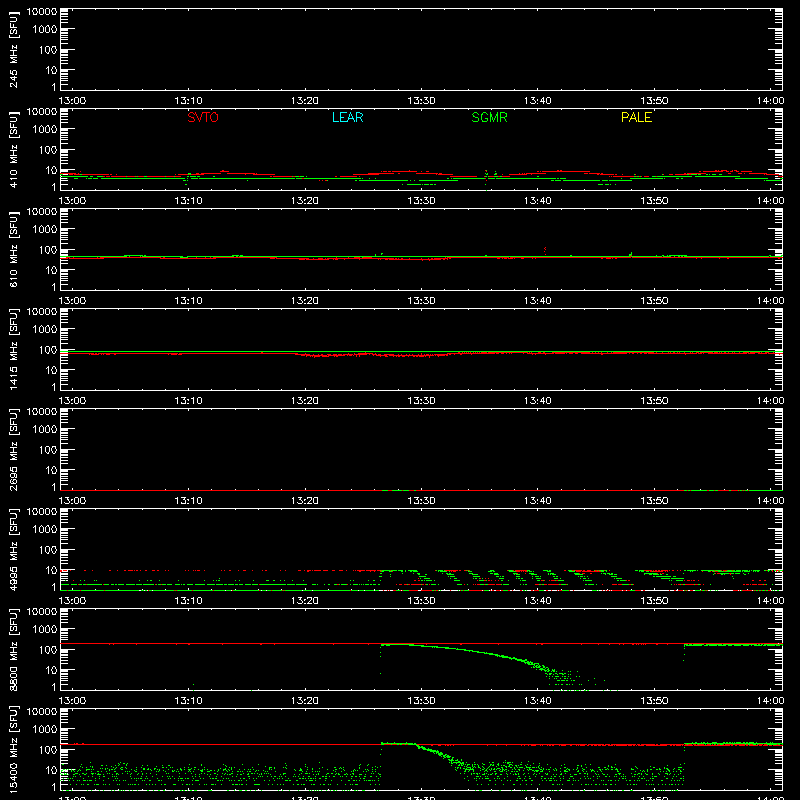
Task: Click 13:20 time label under 1415 MHz panel
Action: (305, 401)
